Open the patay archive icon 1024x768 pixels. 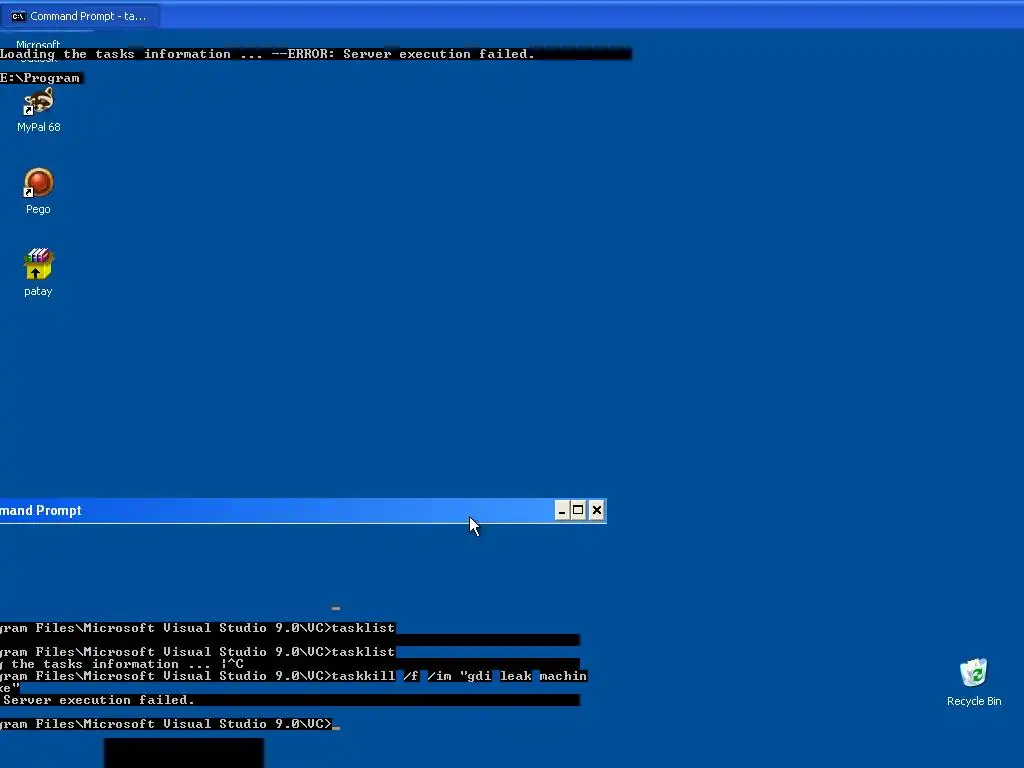click(39, 273)
